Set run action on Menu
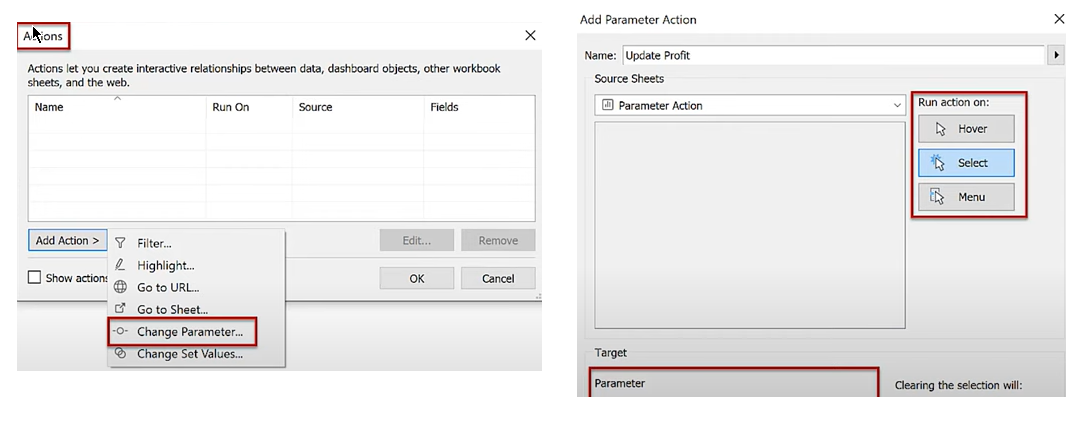 tap(966, 197)
